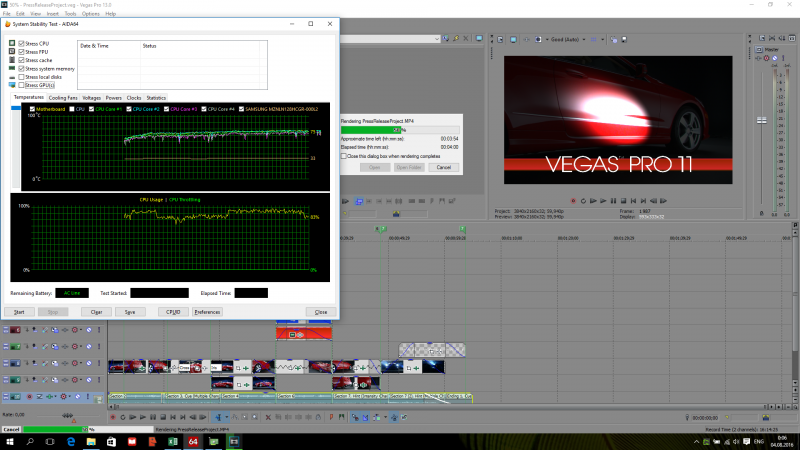Open AIDA64 Preferences

207,312
